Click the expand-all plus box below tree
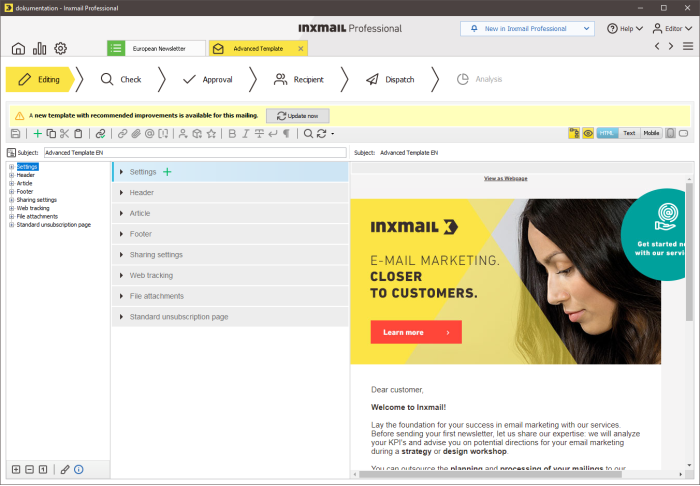The height and width of the screenshot is (486, 700). click(x=16, y=469)
